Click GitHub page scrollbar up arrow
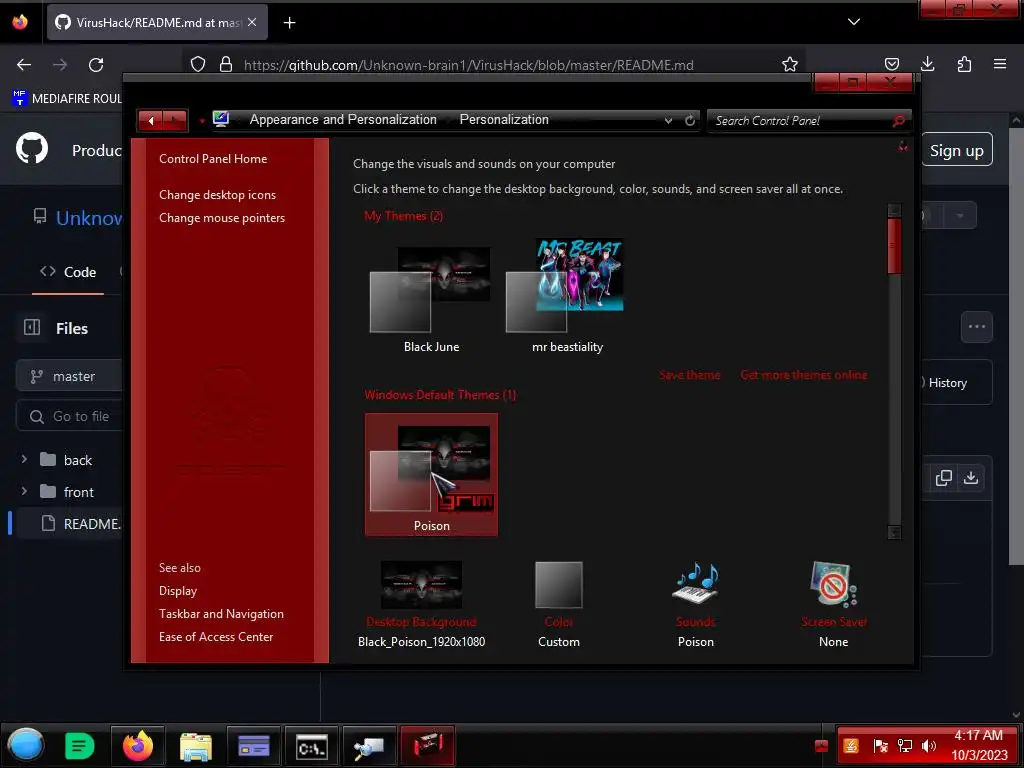Screen dimensions: 1024x768 pos(1016,121)
